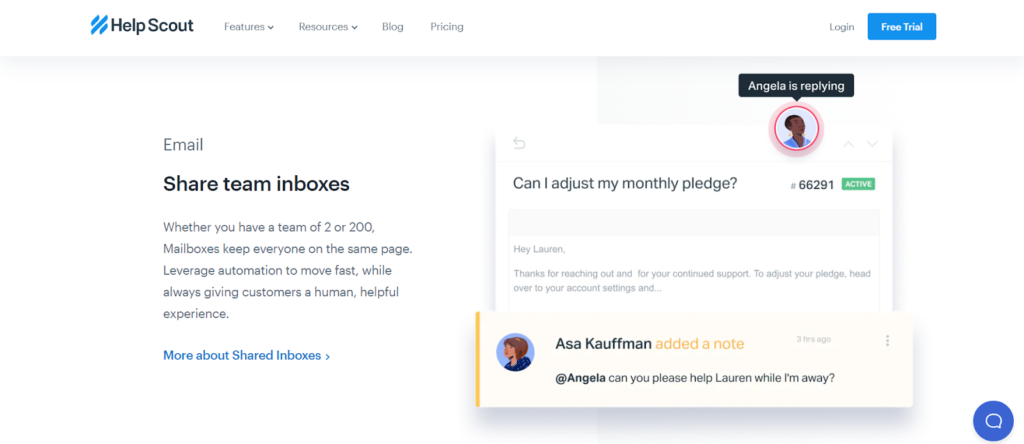Image resolution: width=1024 pixels, height=444 pixels.
Task: Click the up chevron in the conversation header
Action: pyautogui.click(x=849, y=144)
